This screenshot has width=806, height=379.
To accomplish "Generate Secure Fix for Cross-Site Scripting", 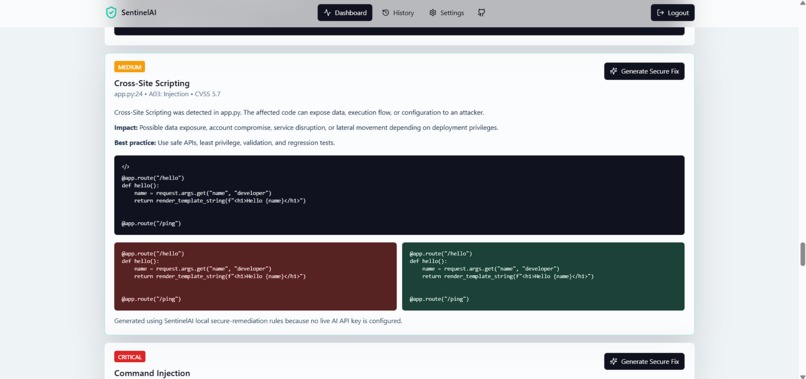I will pos(644,71).
